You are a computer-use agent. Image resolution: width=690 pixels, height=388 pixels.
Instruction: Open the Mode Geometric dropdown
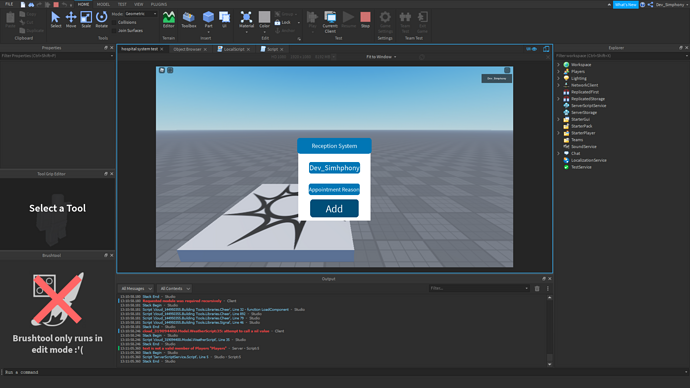click(141, 14)
